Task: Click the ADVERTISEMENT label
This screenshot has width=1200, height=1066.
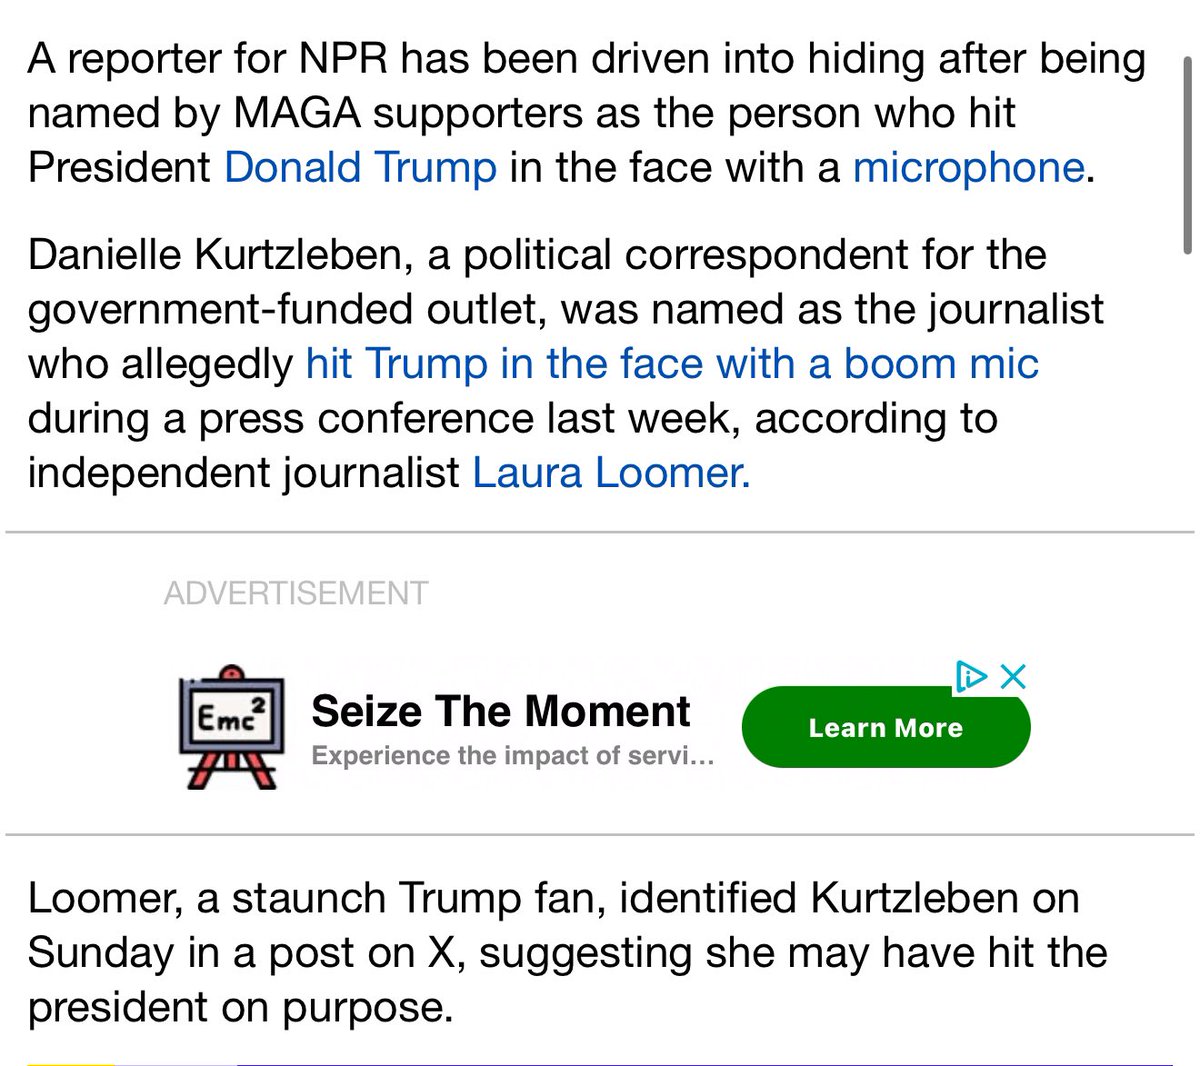Action: (x=296, y=593)
